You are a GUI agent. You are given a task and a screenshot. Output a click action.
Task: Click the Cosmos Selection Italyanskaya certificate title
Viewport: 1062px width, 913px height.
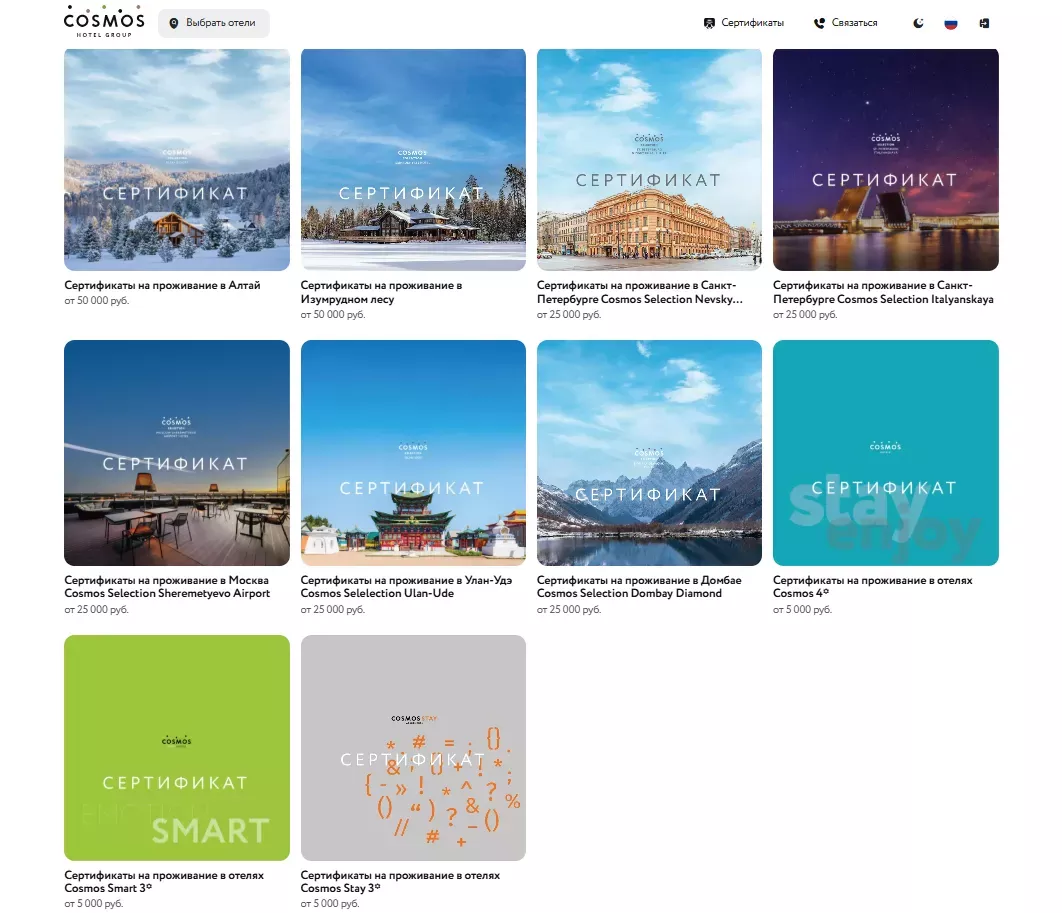[x=883, y=293]
